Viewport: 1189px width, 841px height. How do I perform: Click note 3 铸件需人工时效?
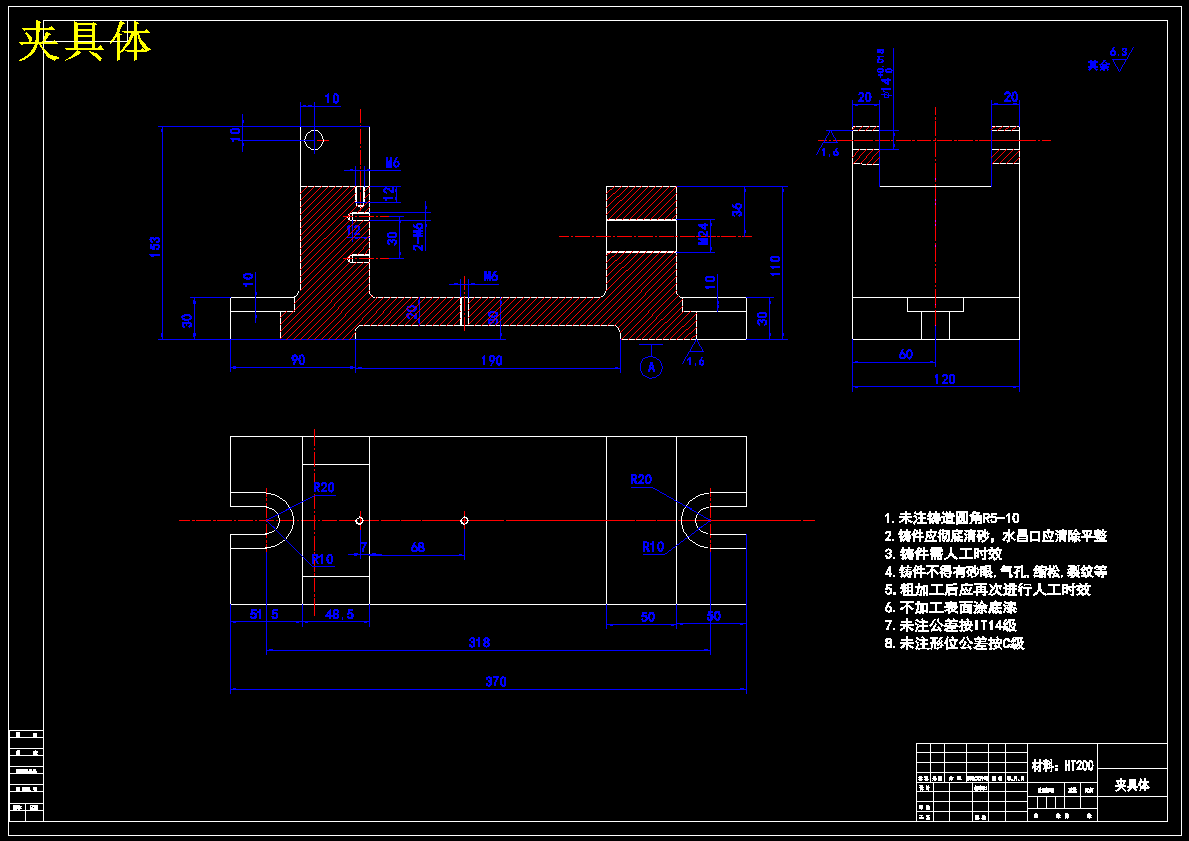(x=943, y=554)
